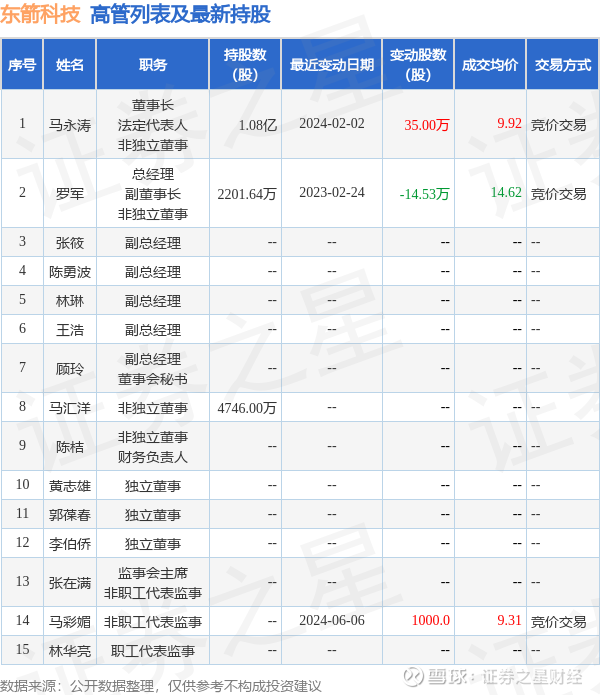Click the 雪球 logo icon
Viewport: 600px width, 695px height.
(x=413, y=676)
